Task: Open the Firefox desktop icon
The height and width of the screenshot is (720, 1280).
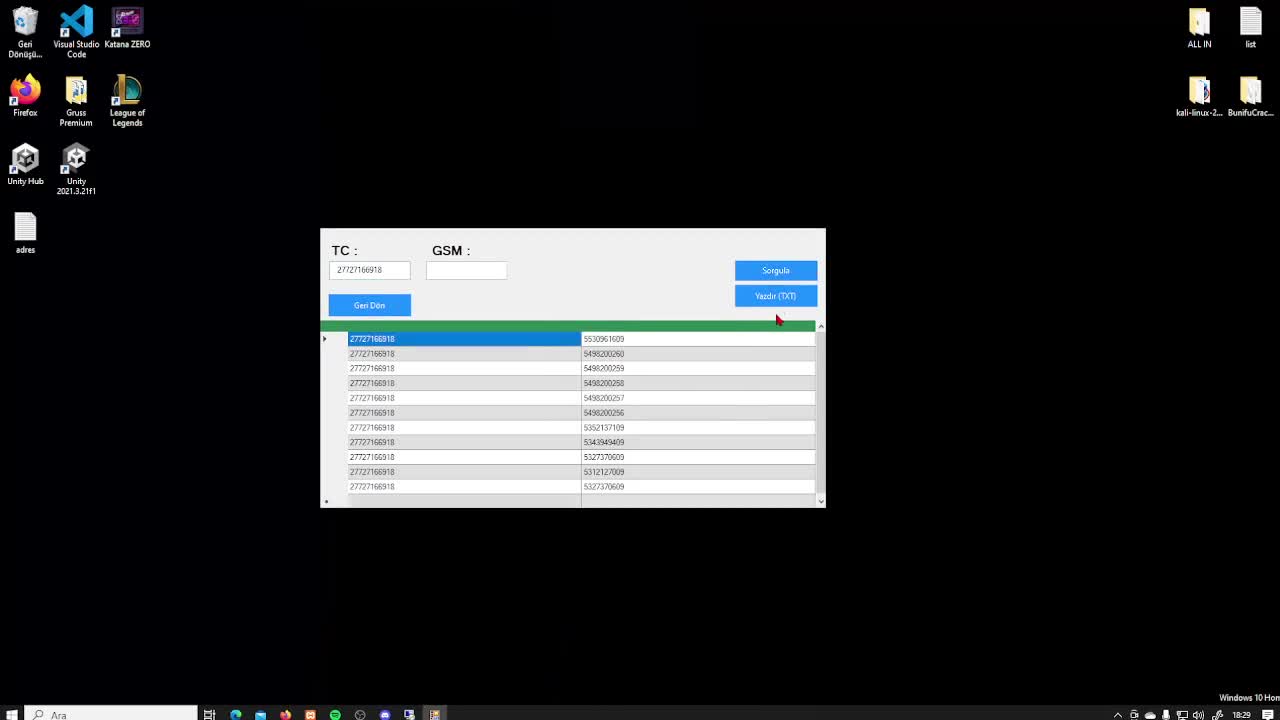Action: click(x=25, y=96)
